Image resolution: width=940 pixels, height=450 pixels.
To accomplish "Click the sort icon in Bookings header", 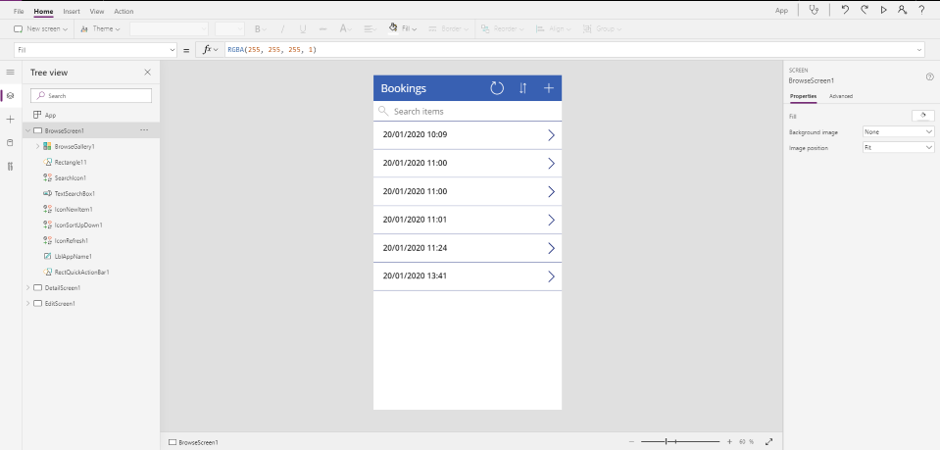I will click(x=523, y=88).
